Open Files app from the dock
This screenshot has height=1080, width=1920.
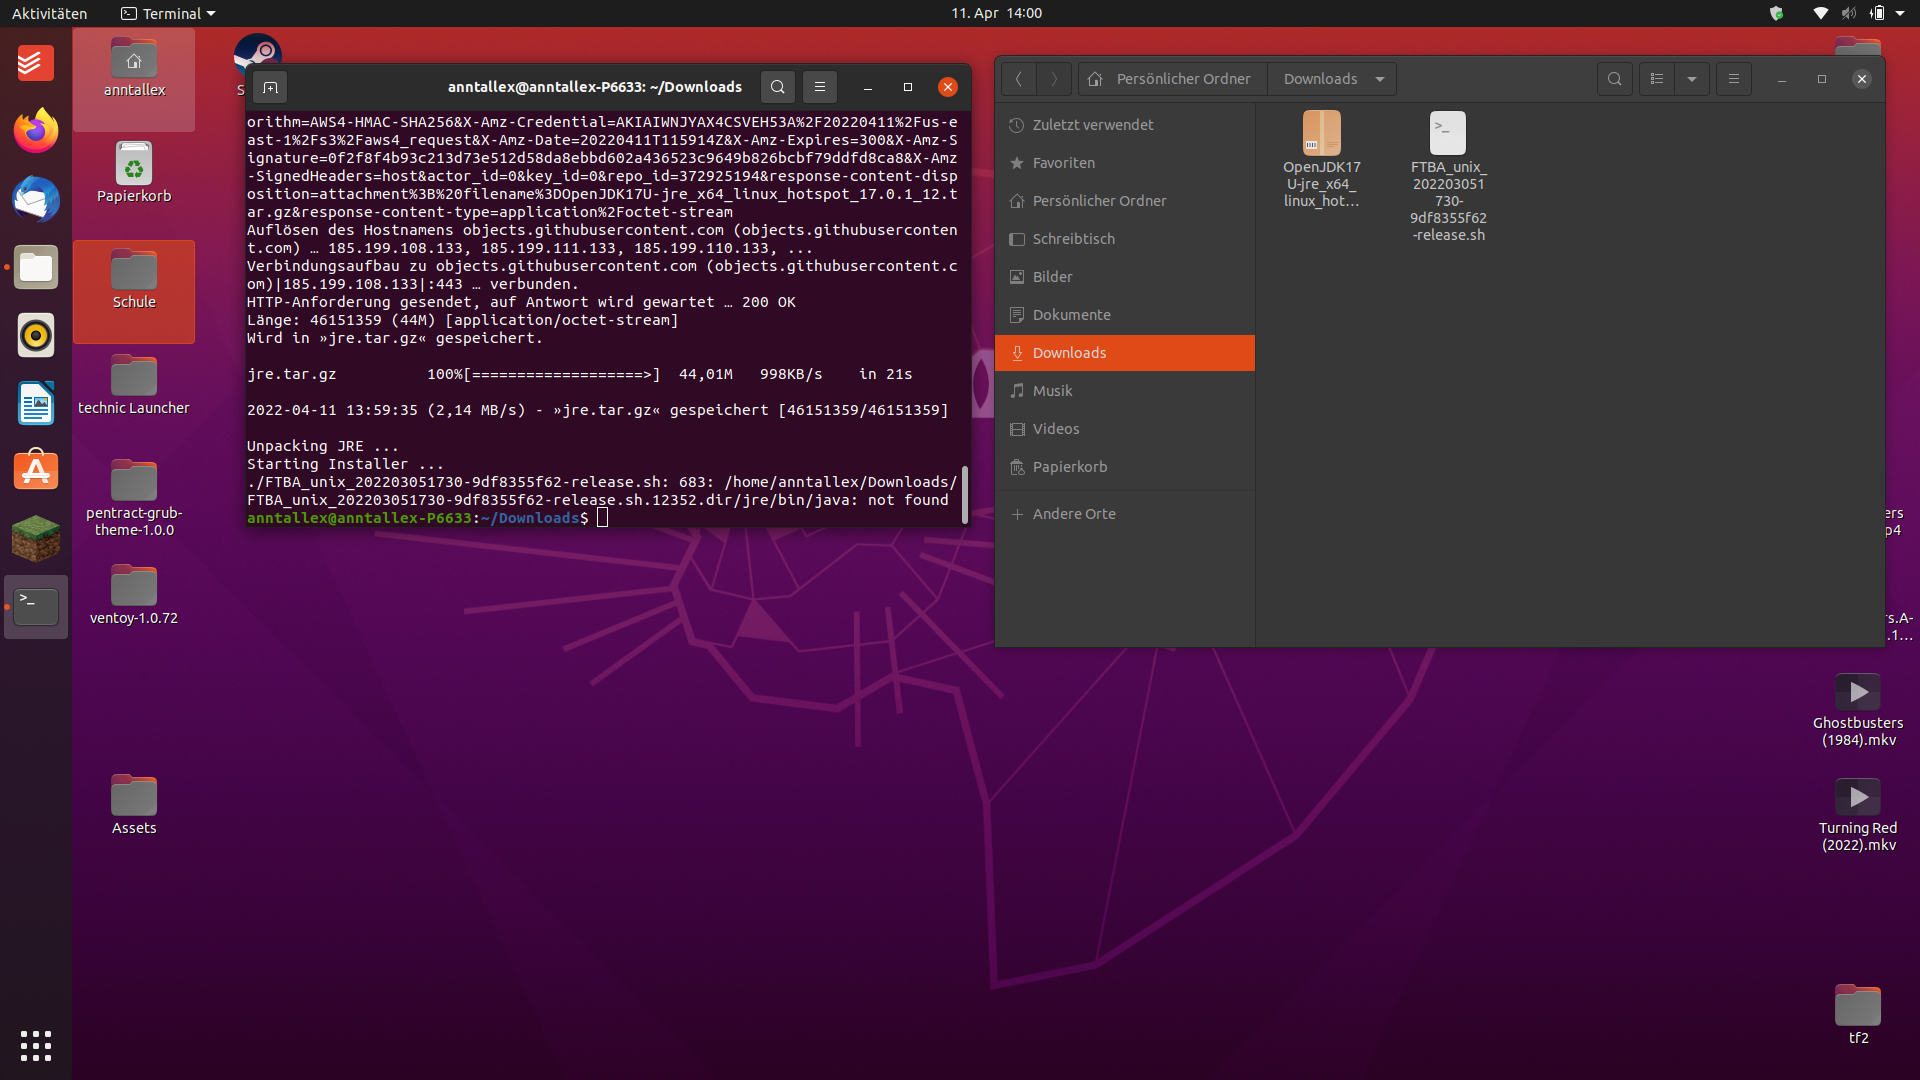pos(36,267)
